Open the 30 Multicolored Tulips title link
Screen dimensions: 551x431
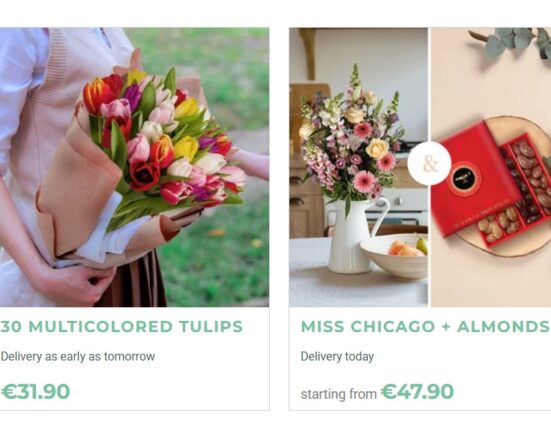[x=122, y=326]
